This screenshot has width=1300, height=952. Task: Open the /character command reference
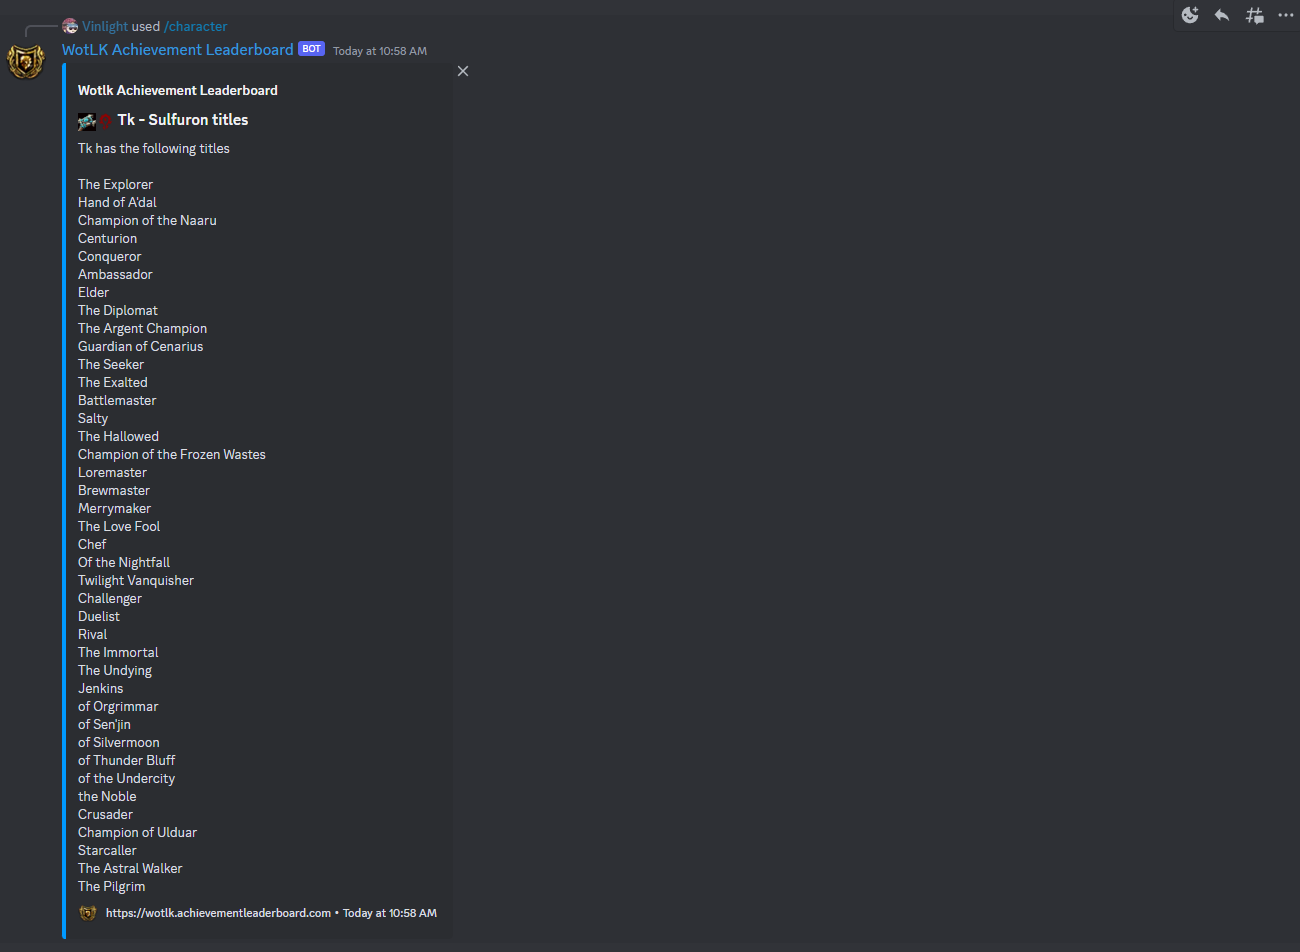[x=196, y=26]
